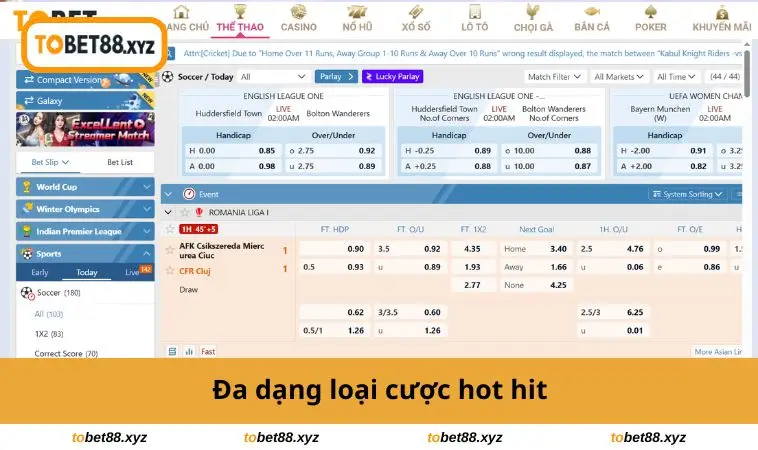This screenshot has width=758, height=450.
Task: Favorite the ROMANIA LIGA I league star
Action: pyautogui.click(x=184, y=212)
